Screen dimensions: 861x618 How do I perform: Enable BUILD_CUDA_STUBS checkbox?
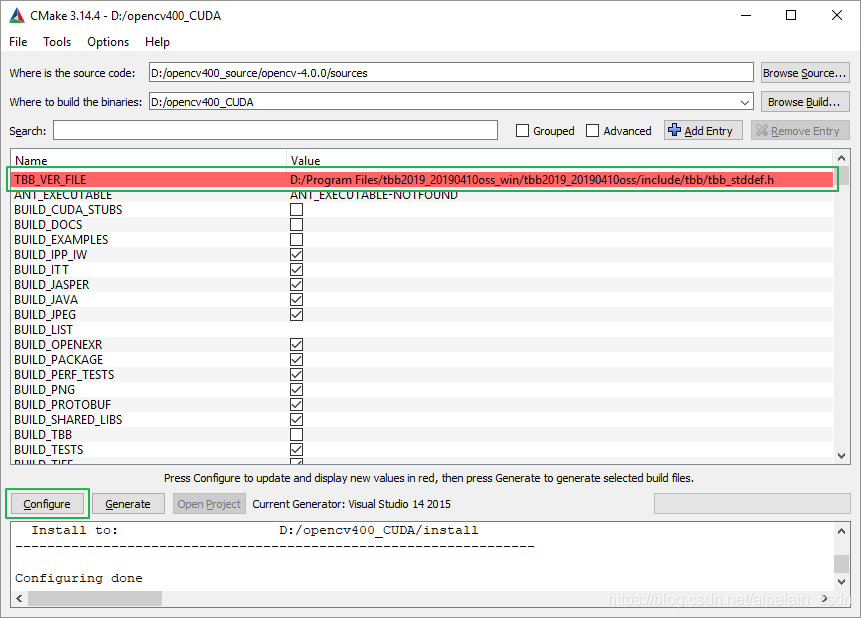tap(297, 209)
